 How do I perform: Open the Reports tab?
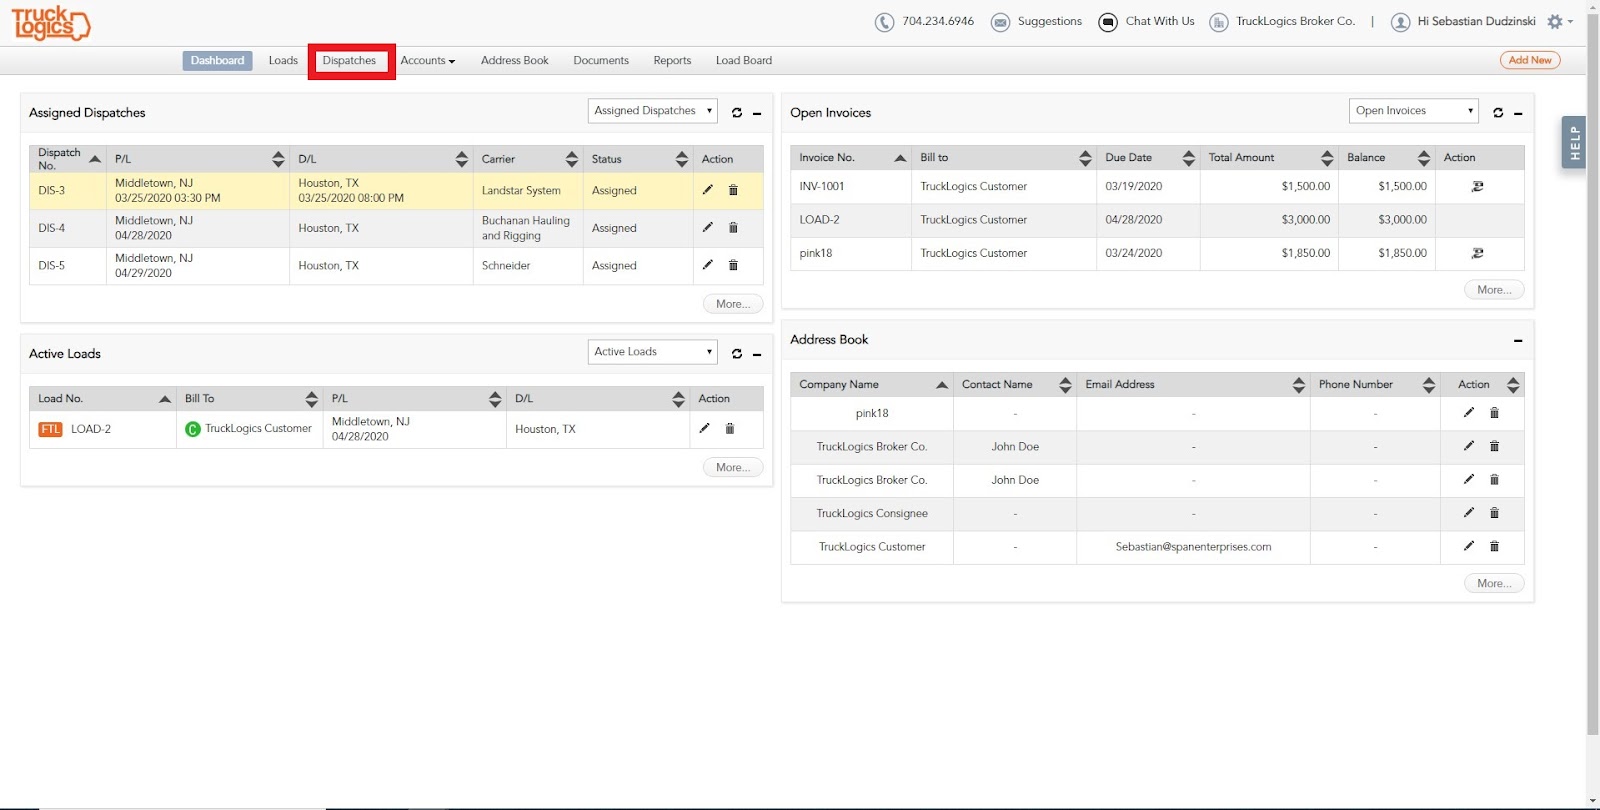point(672,61)
